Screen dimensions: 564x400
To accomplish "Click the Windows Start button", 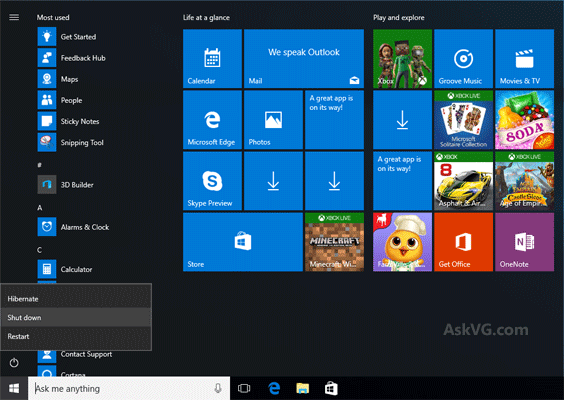I will pos(14,388).
